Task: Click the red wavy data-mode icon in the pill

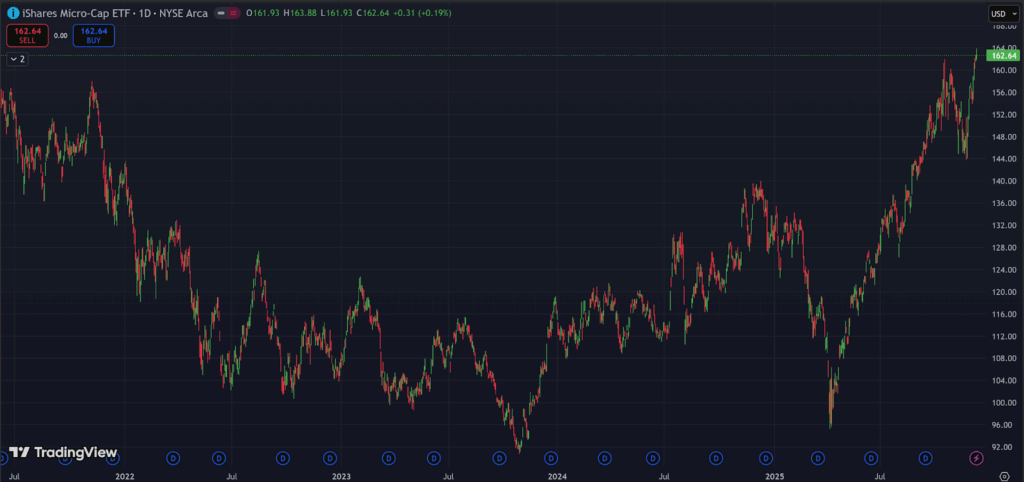Action: coord(233,13)
